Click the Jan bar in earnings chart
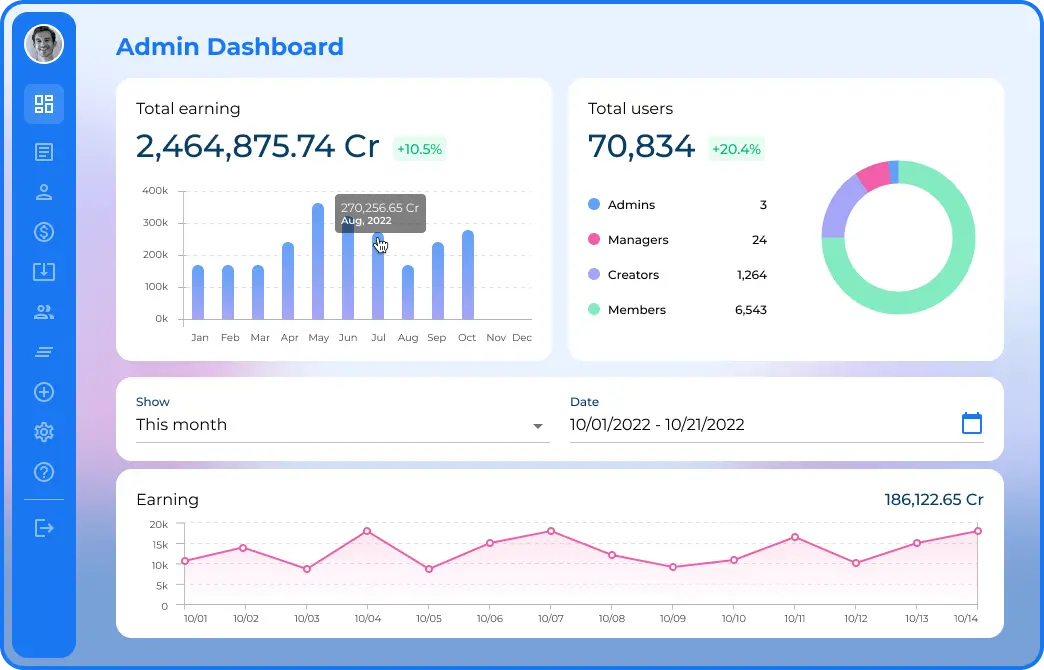1044x670 pixels. pos(198,292)
